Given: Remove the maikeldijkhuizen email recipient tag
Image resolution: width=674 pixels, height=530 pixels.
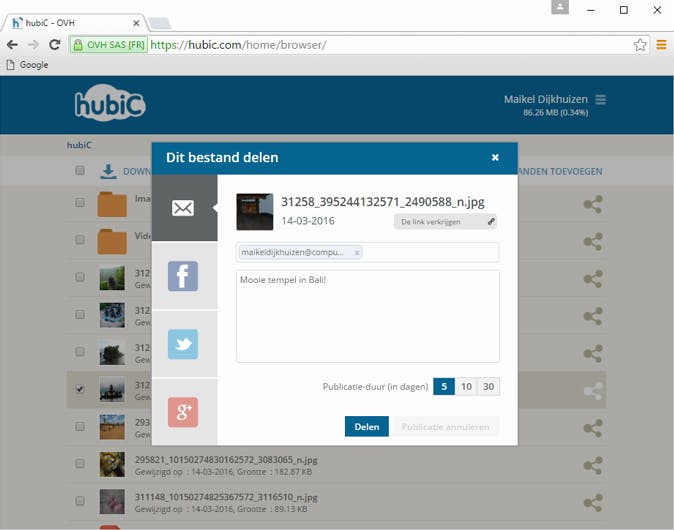Looking at the screenshot, I should (x=357, y=253).
